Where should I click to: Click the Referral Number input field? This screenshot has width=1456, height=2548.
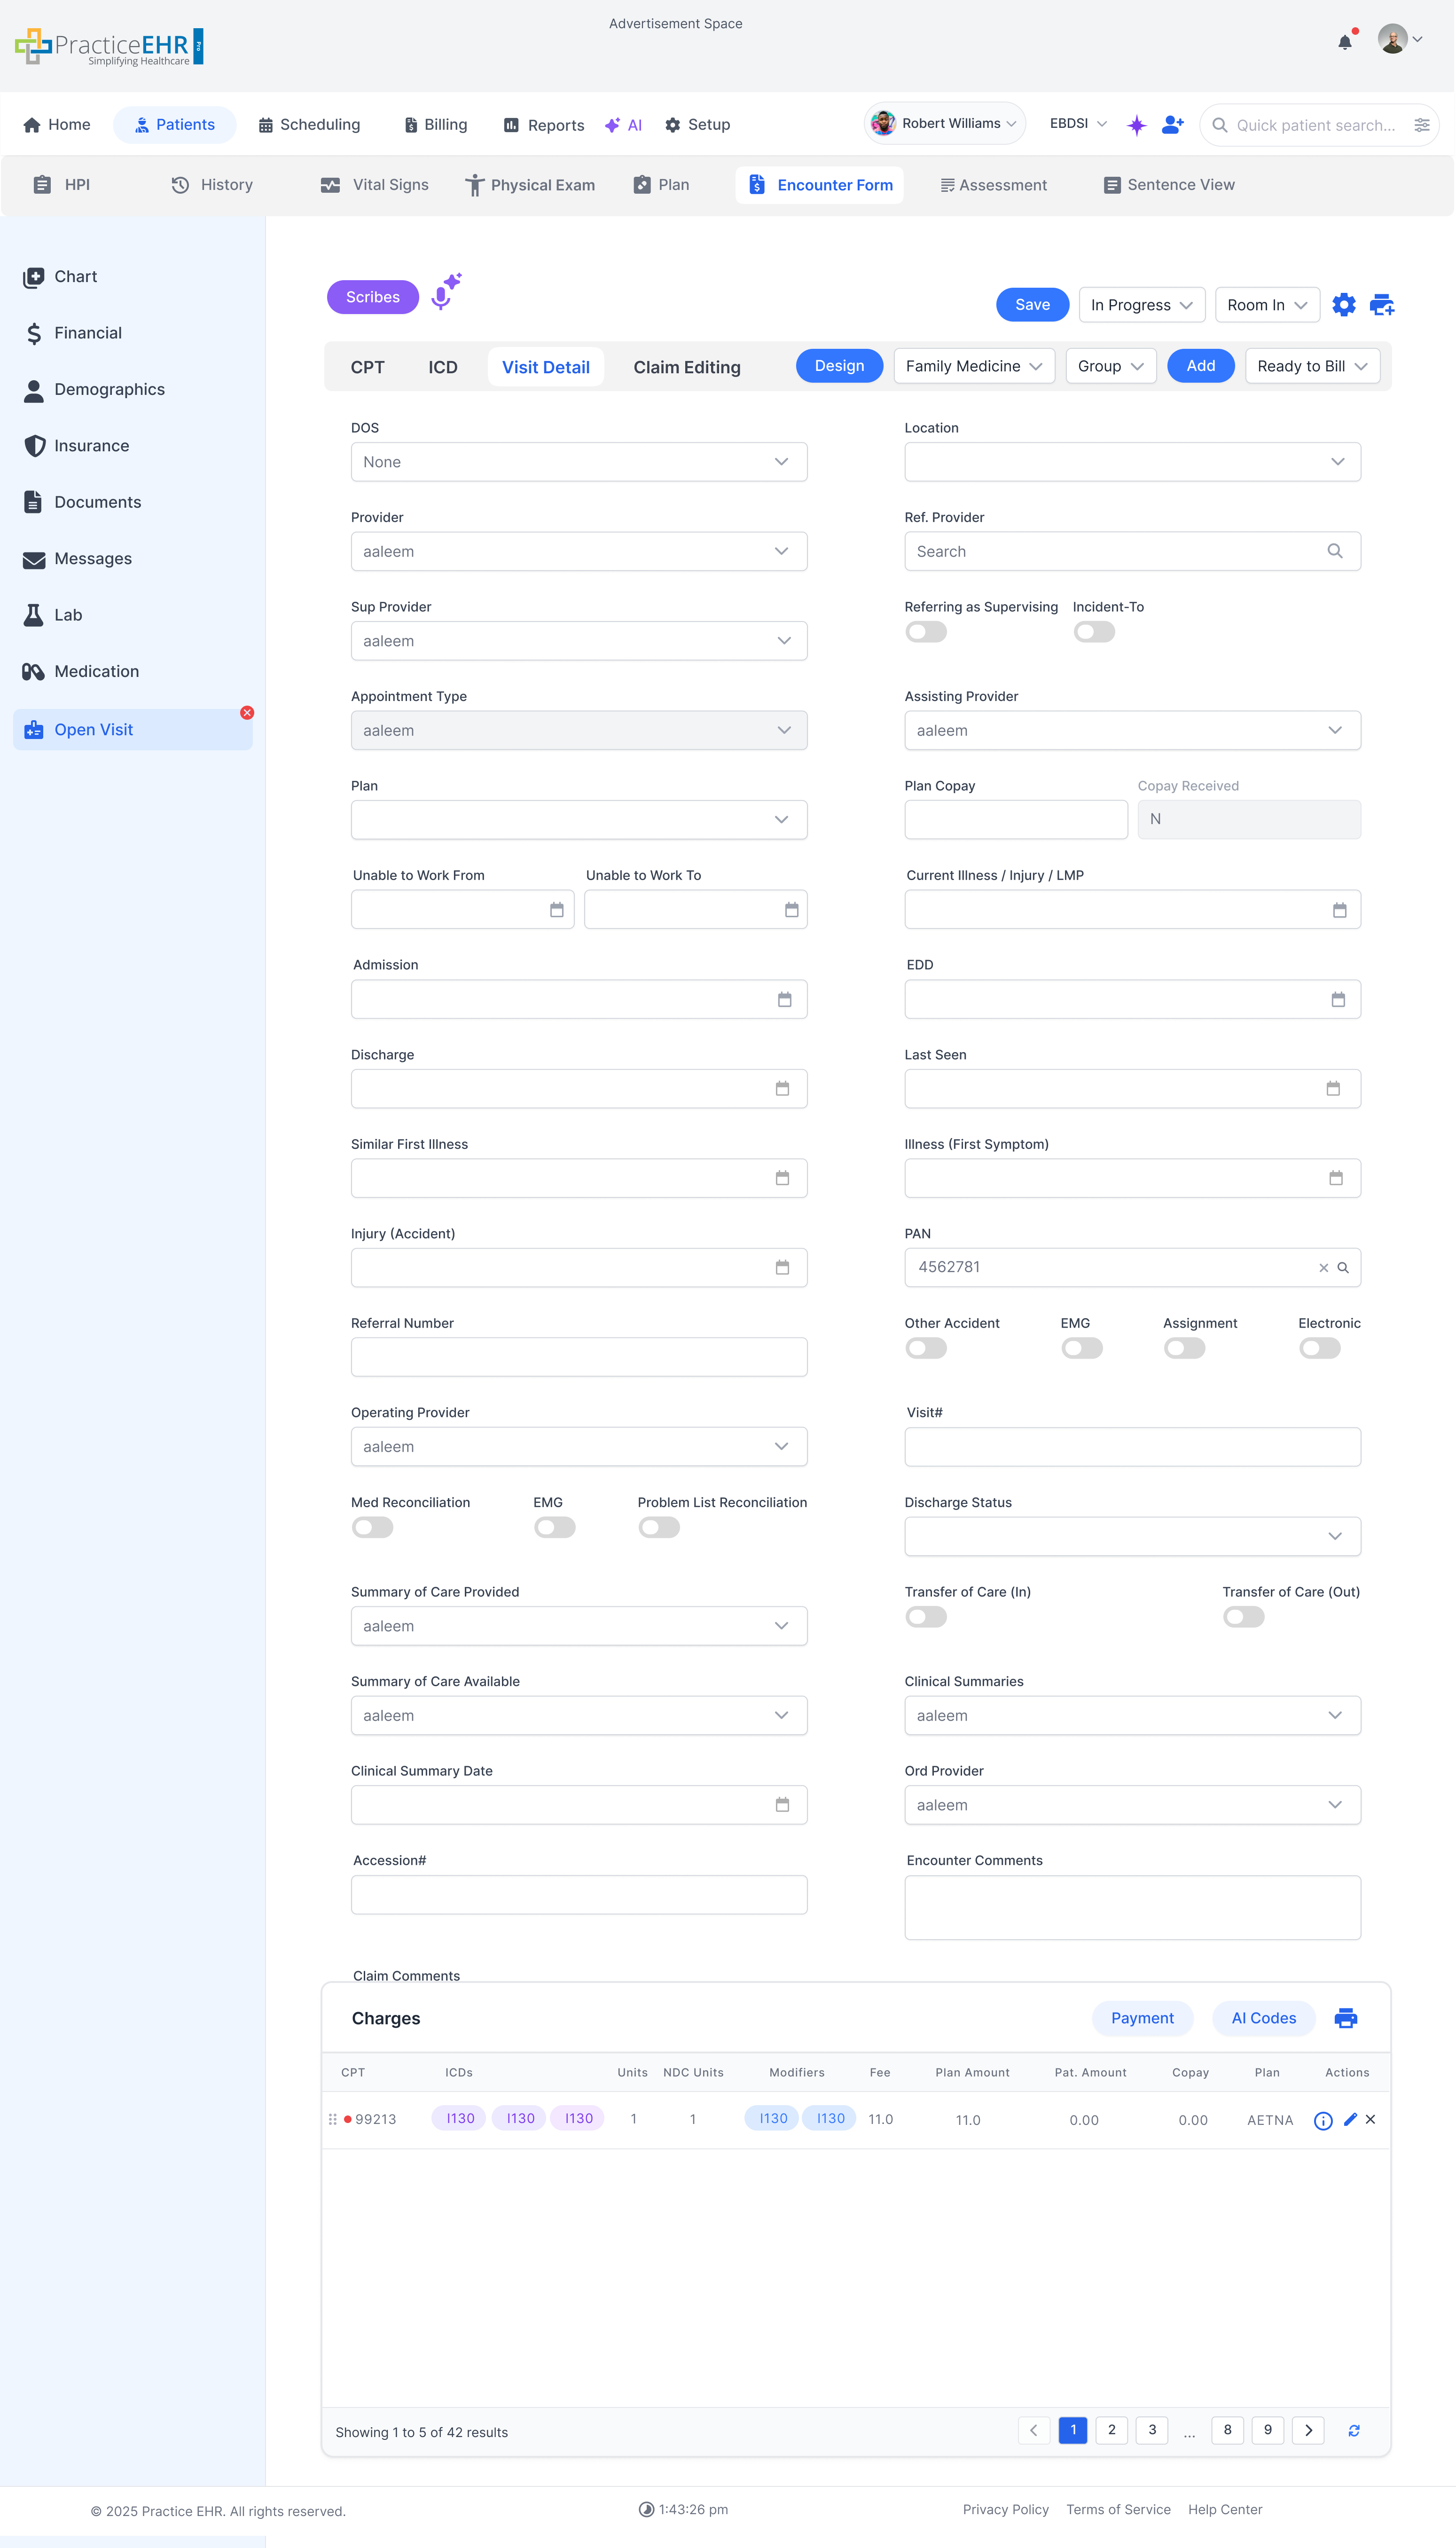pyautogui.click(x=578, y=1357)
